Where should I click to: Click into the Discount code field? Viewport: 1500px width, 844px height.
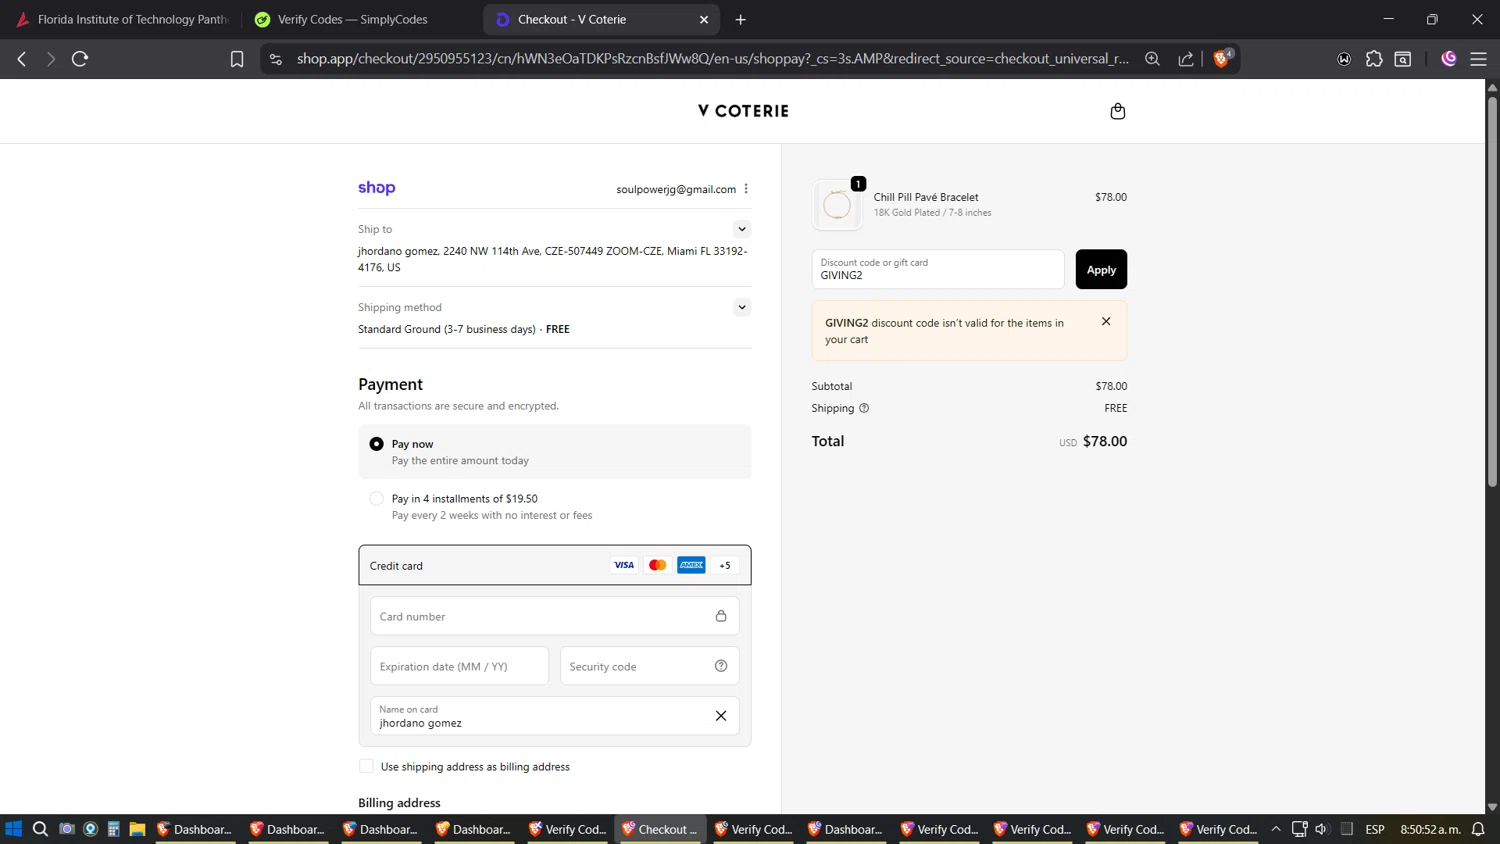click(x=938, y=269)
